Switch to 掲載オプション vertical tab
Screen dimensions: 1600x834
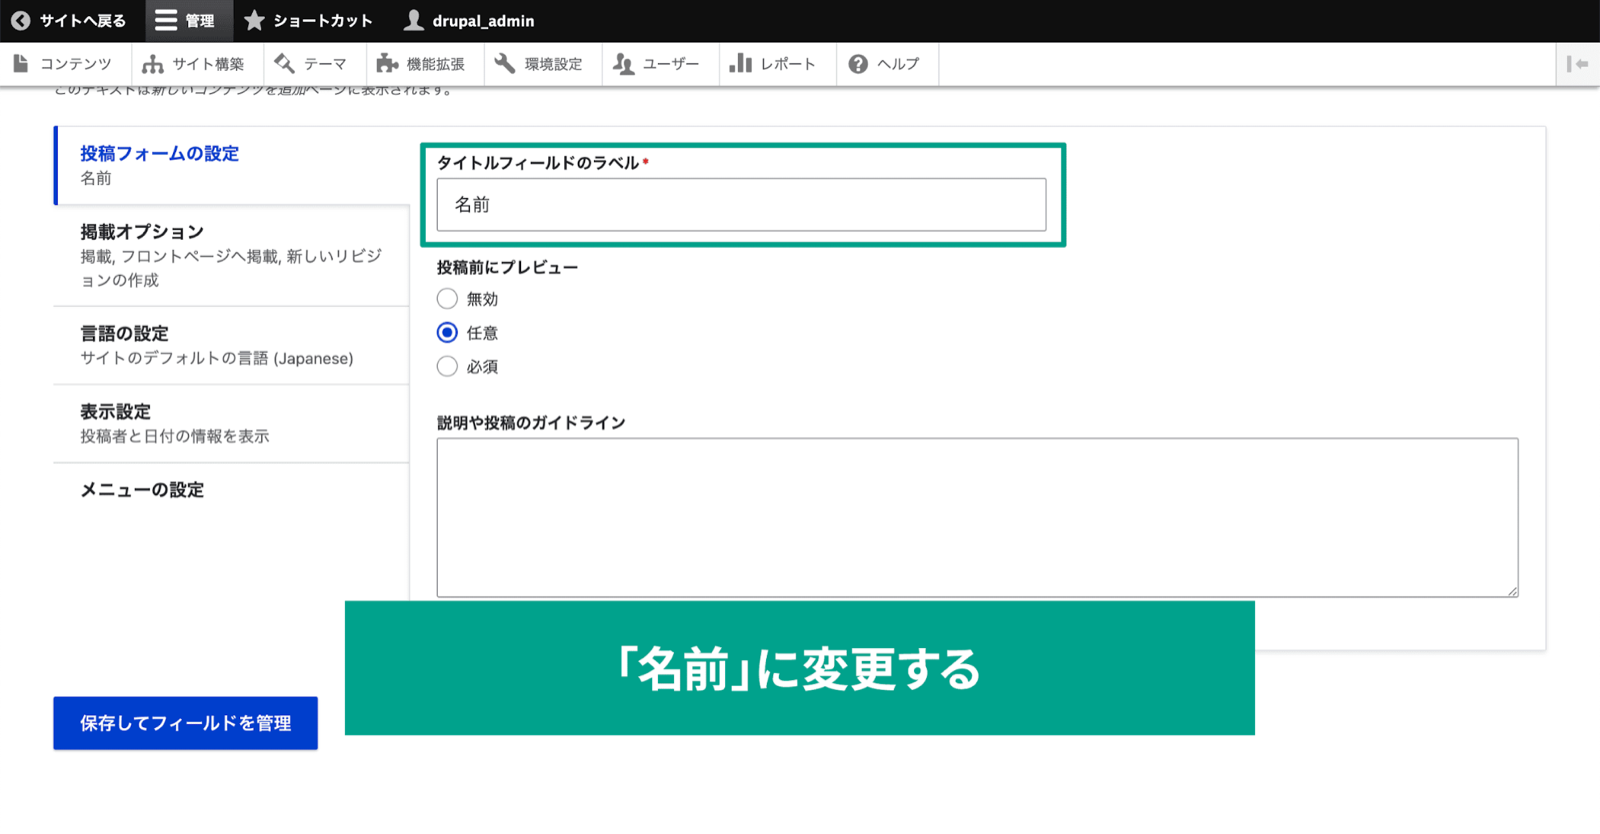232,256
